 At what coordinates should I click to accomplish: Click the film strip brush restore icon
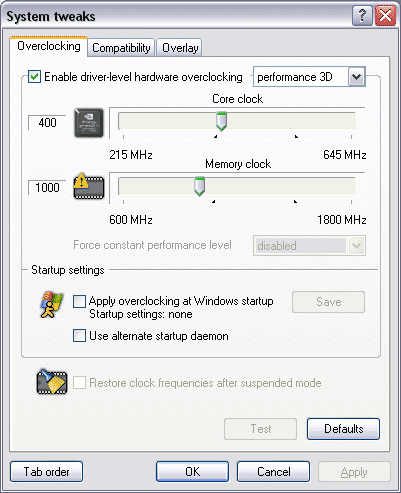(x=52, y=382)
